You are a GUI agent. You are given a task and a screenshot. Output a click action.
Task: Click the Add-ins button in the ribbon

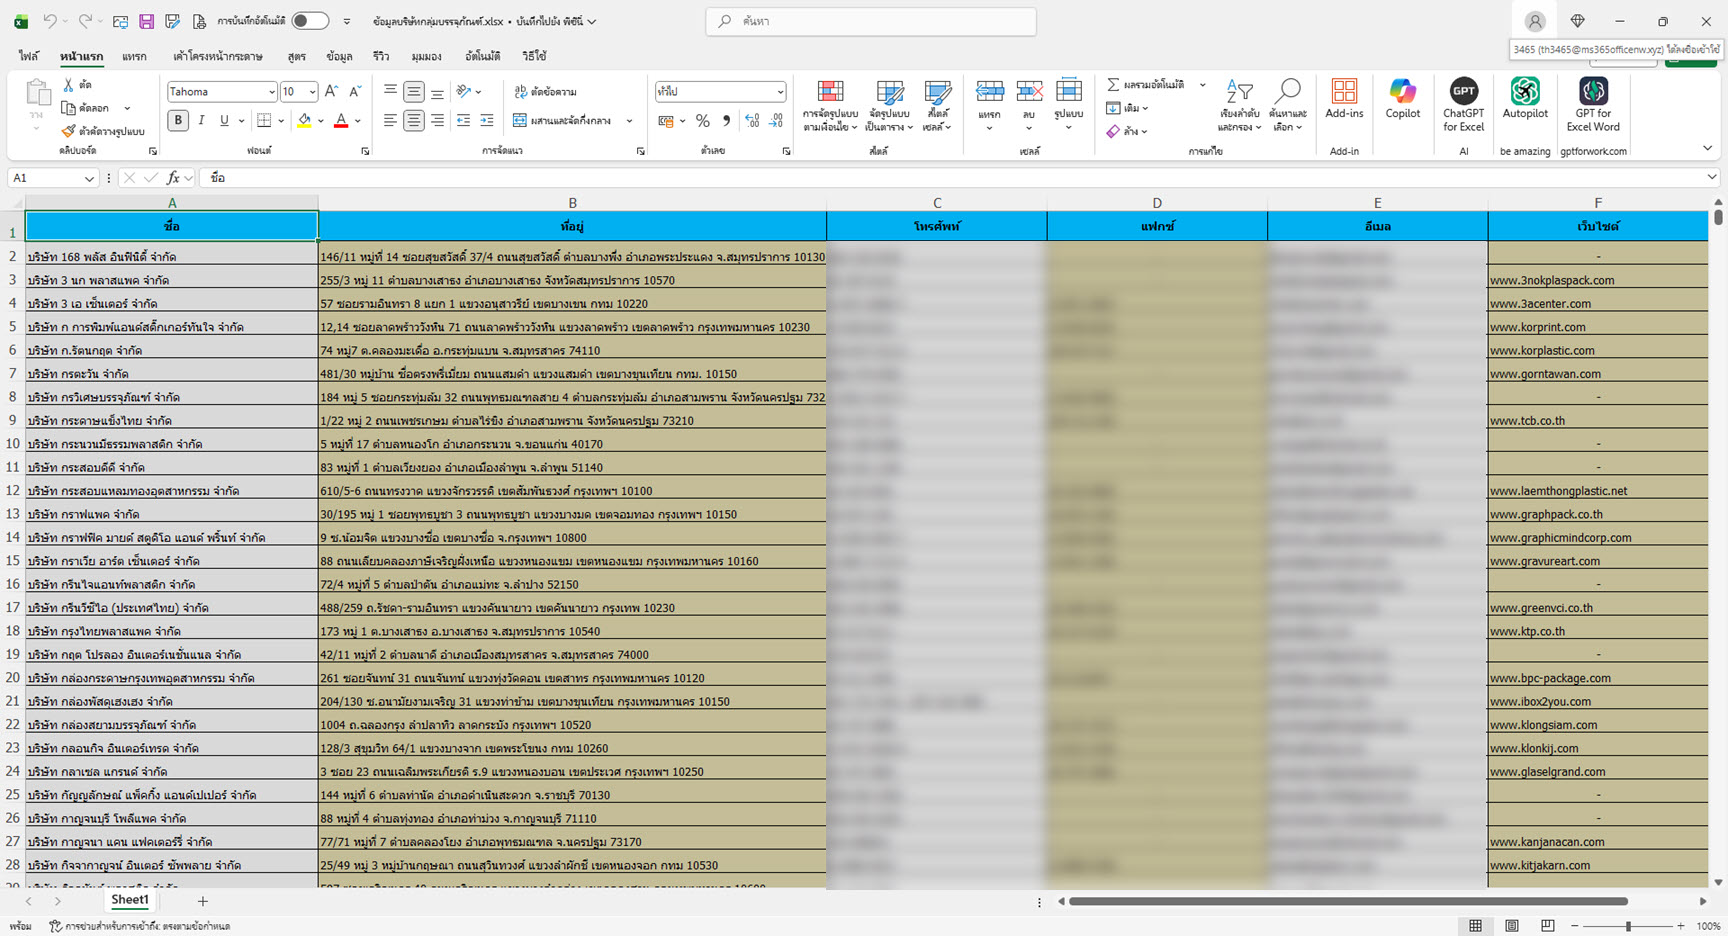[x=1344, y=100]
